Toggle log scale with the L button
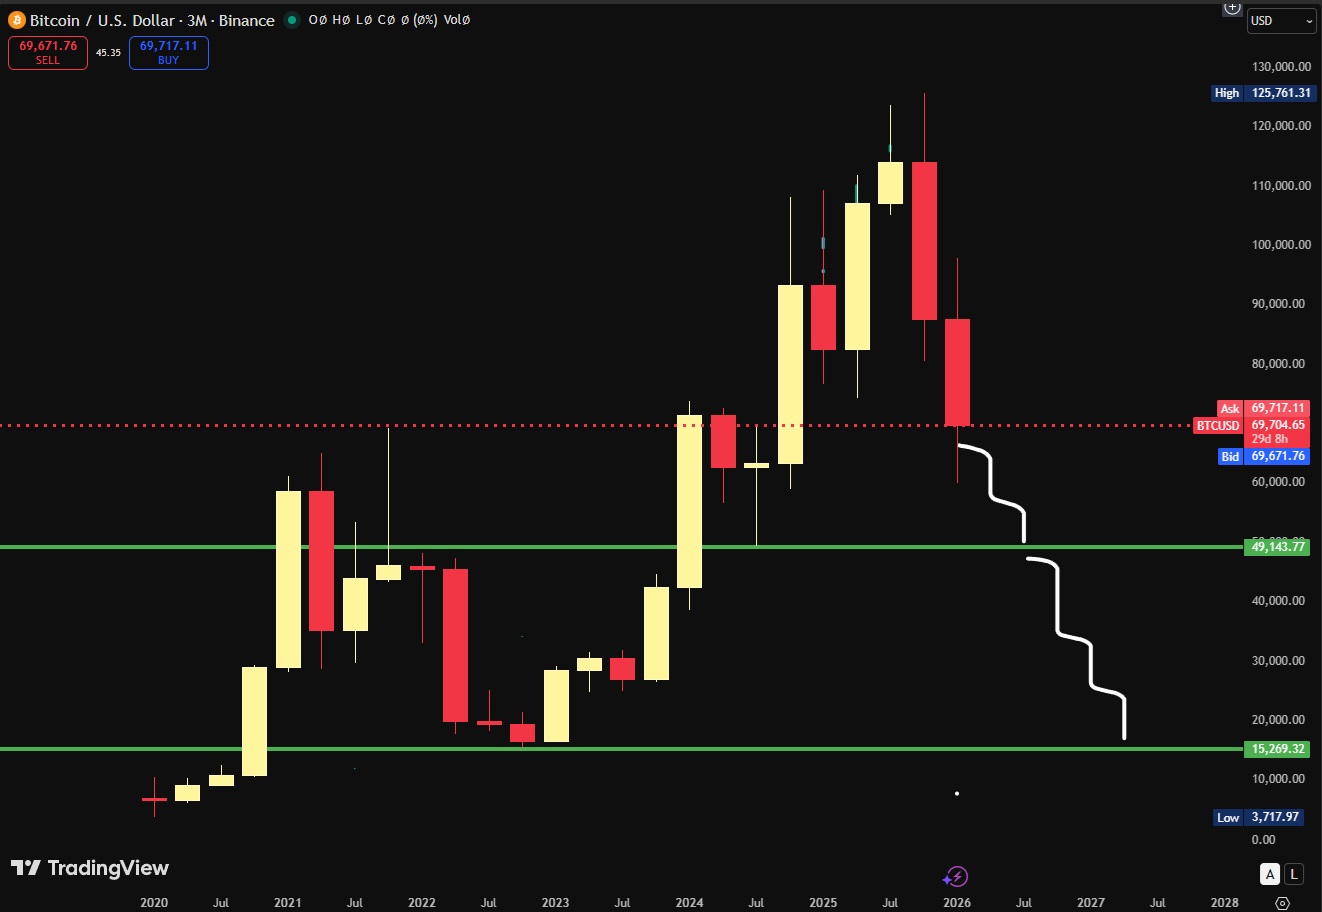The height and width of the screenshot is (912, 1322). tap(1294, 874)
